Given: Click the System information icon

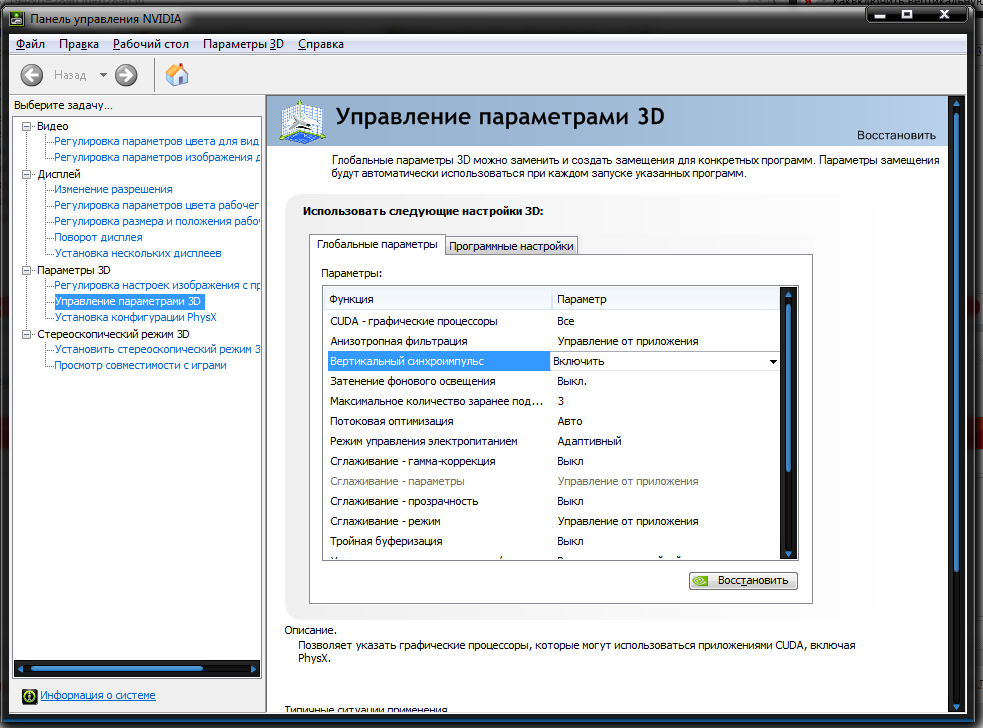Looking at the screenshot, I should point(29,696).
